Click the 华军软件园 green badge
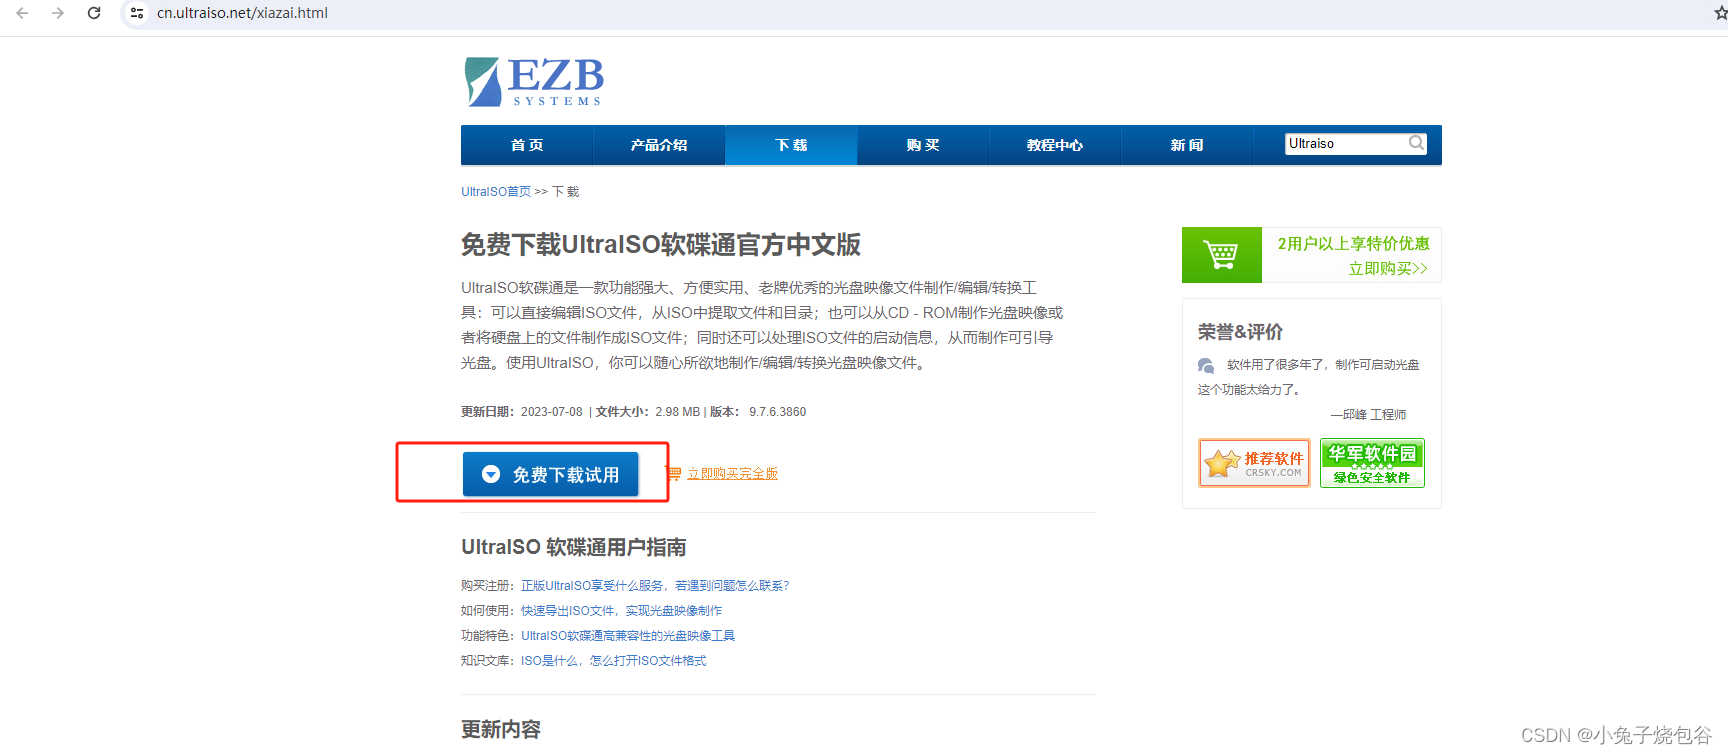 click(x=1372, y=463)
